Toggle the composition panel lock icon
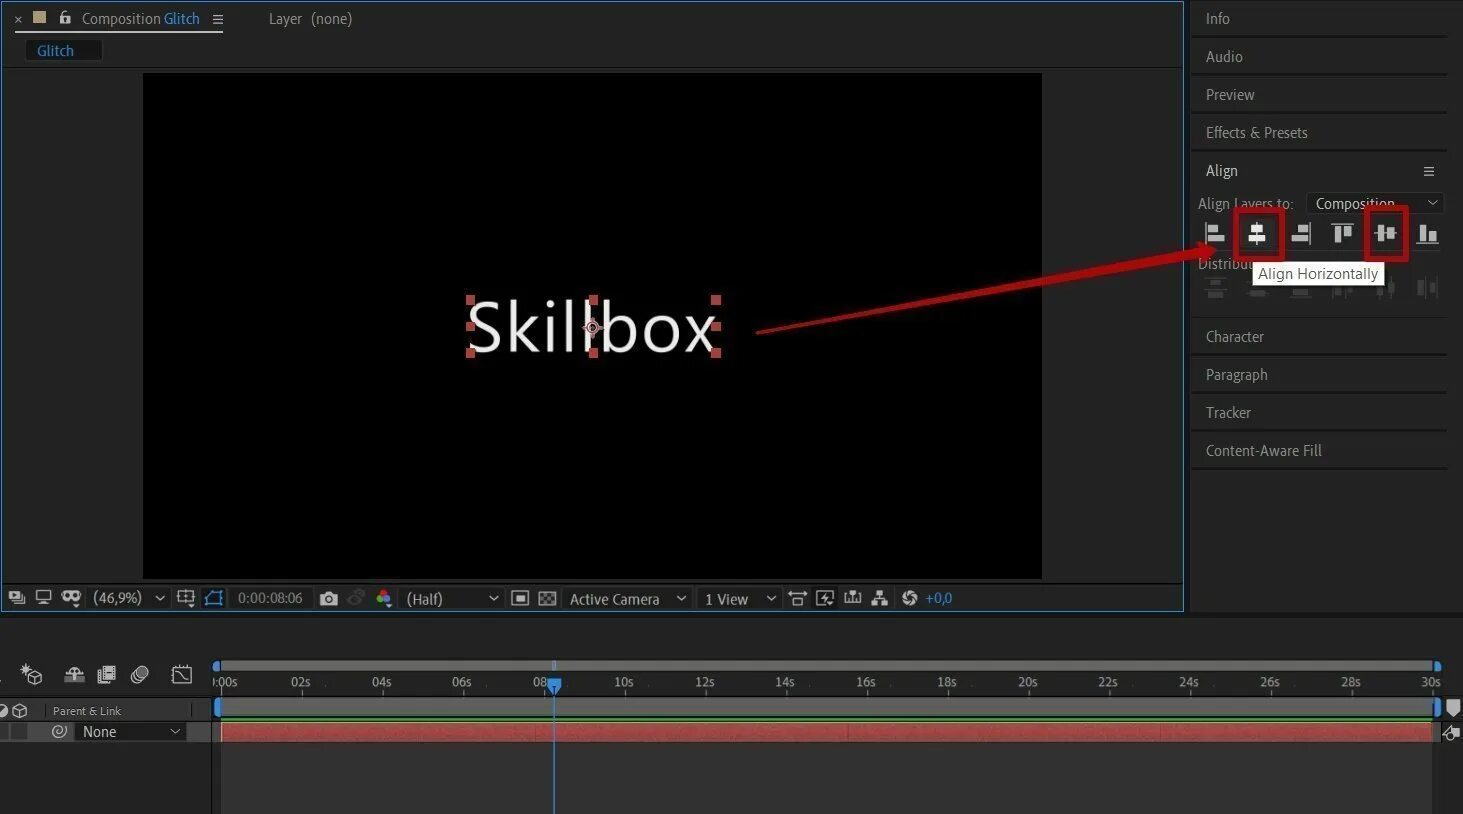Viewport: 1463px width, 814px height. click(x=65, y=18)
